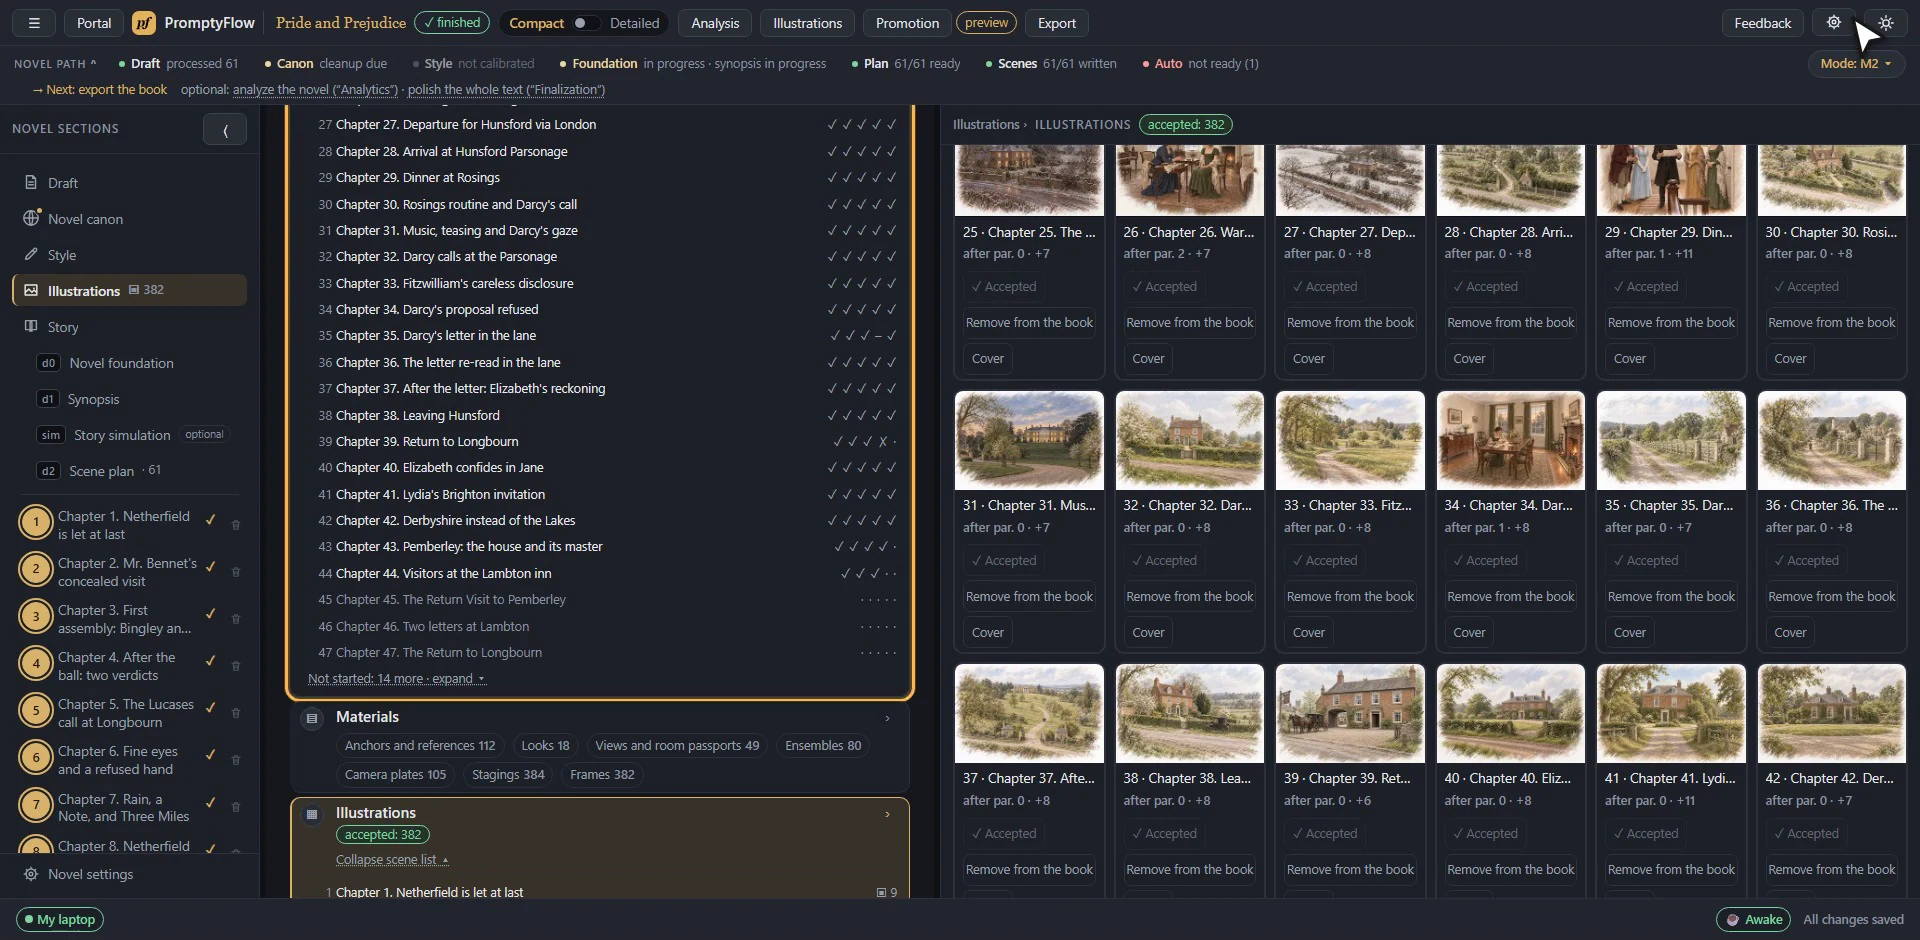The width and height of the screenshot is (1920, 940).
Task: Toggle Accepted on the Chapter 32 card
Action: 1164,561
